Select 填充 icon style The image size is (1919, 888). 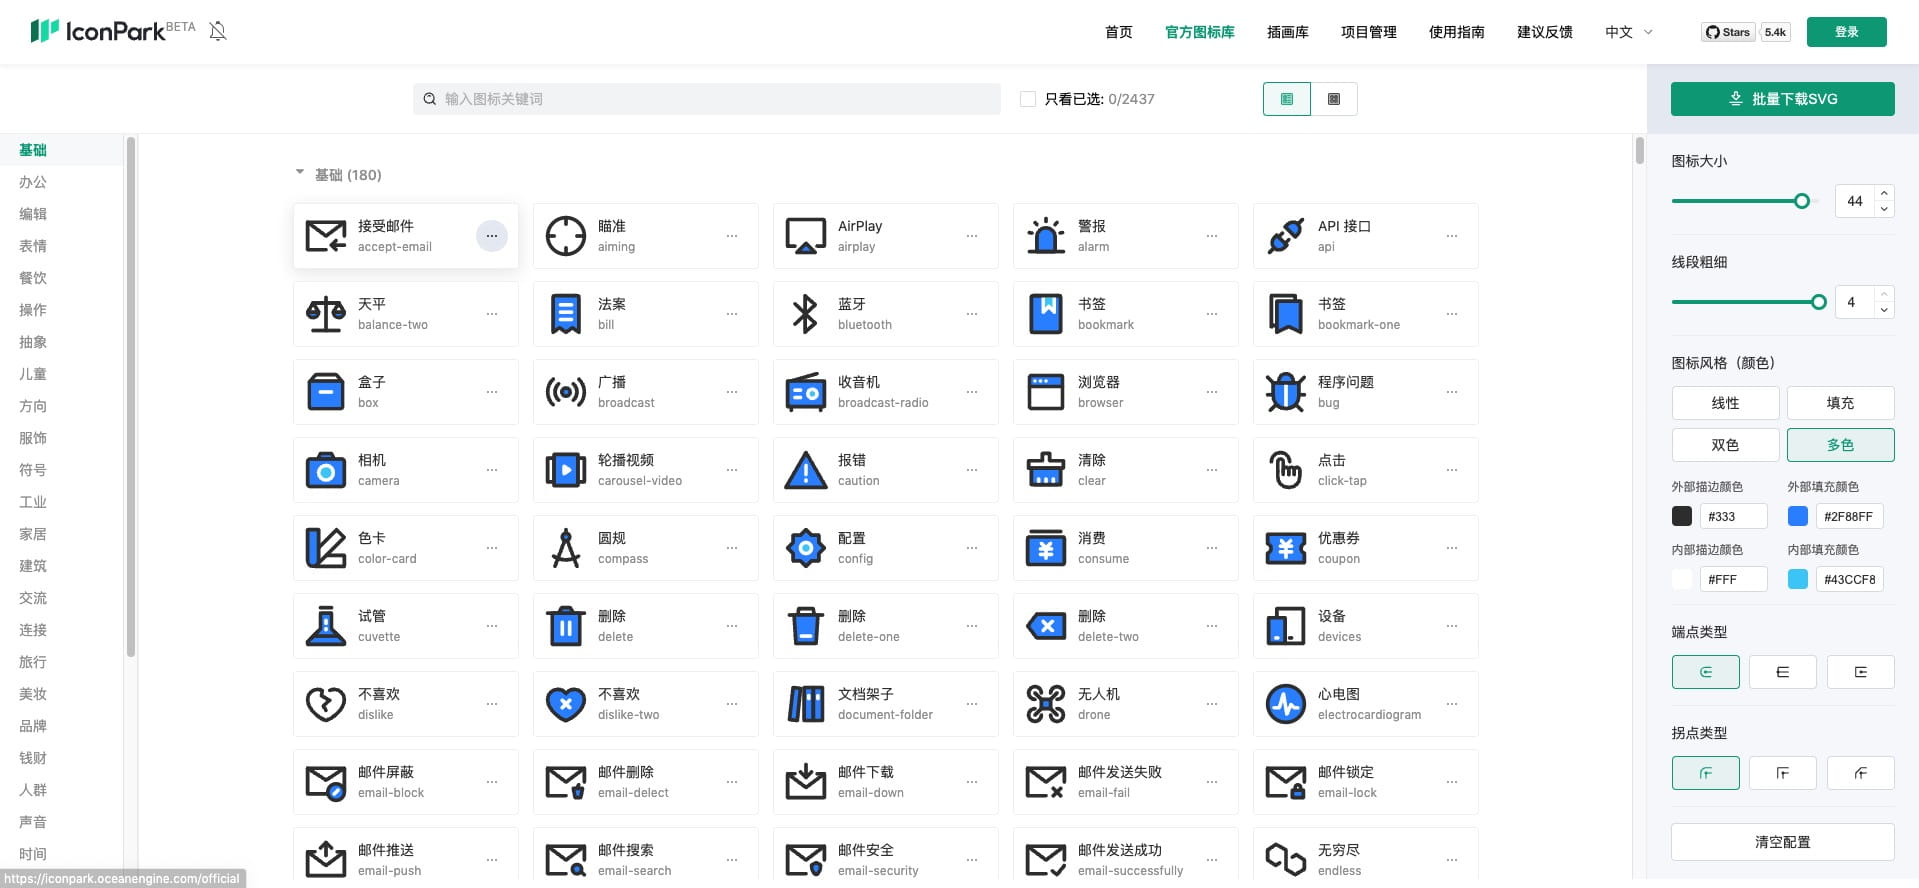pos(1840,403)
